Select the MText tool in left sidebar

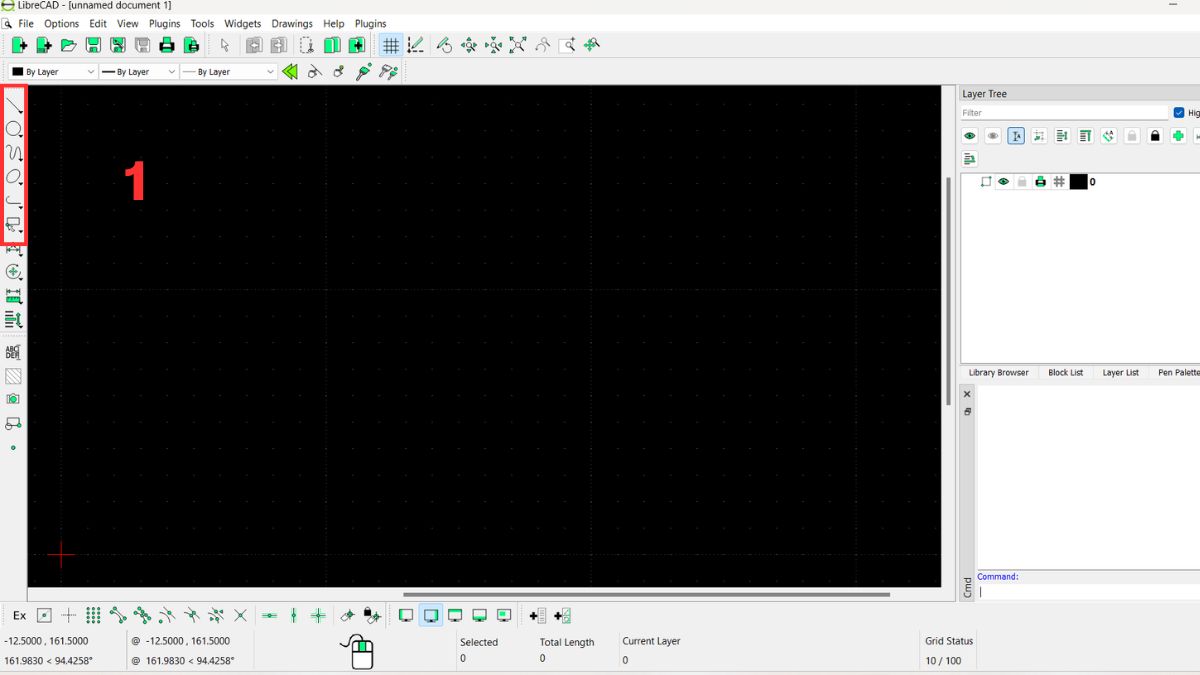[x=13, y=352]
